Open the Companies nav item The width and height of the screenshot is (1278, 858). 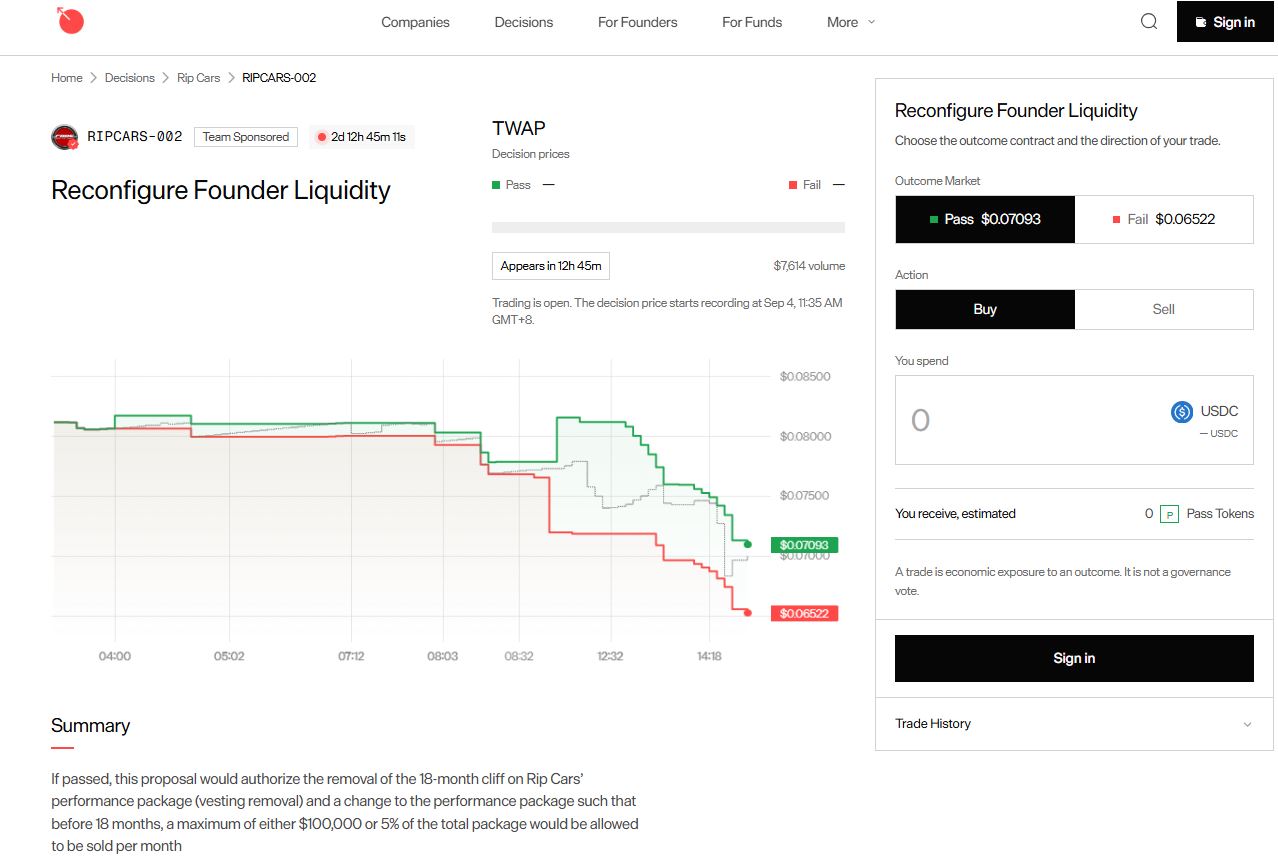coord(415,22)
